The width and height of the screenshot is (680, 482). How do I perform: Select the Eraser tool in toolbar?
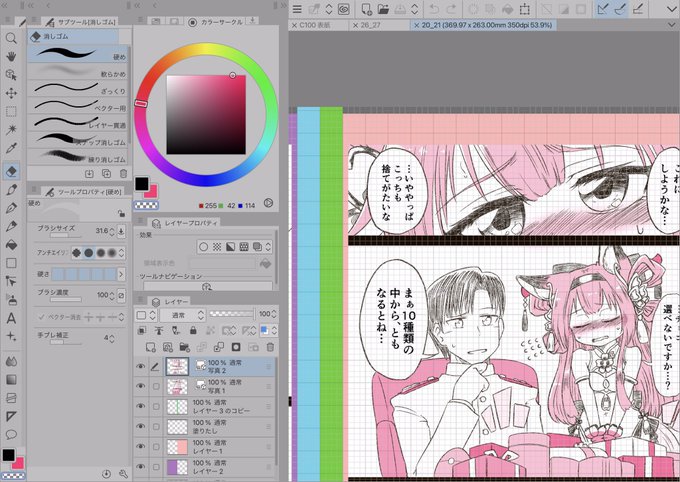coord(11,171)
